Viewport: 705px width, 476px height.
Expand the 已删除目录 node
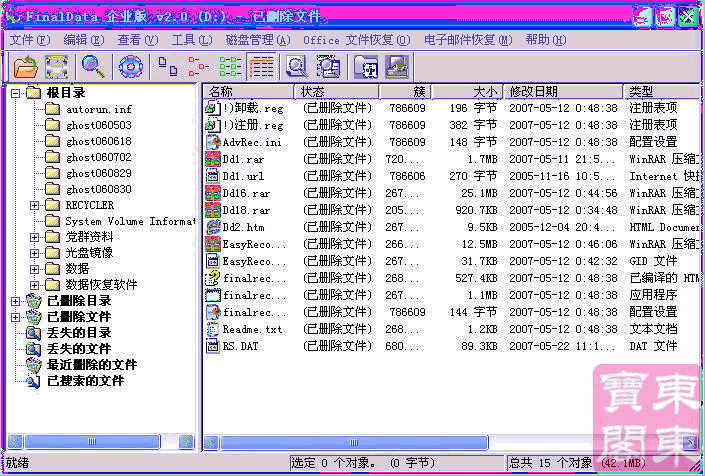click(16, 301)
